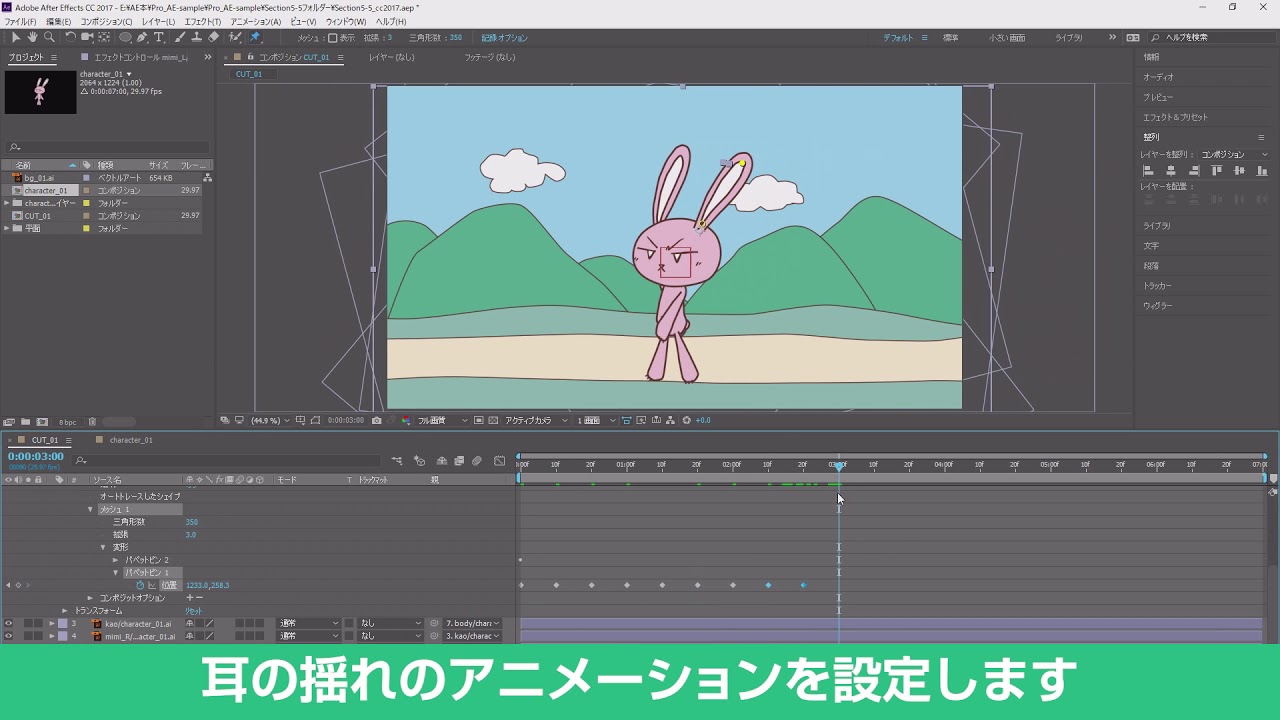Select the Eraser tool
1280x720 pixels.
(214, 38)
